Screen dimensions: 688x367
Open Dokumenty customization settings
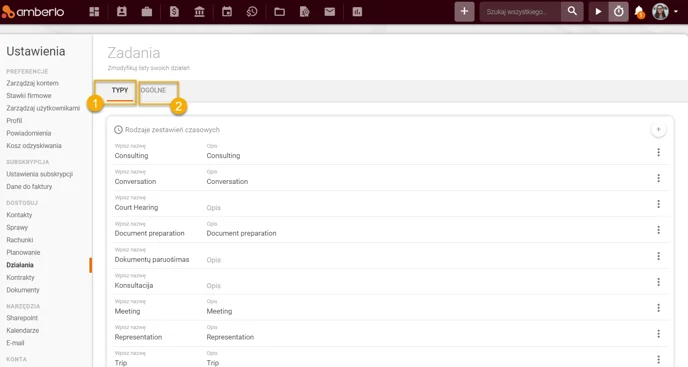[x=23, y=290]
